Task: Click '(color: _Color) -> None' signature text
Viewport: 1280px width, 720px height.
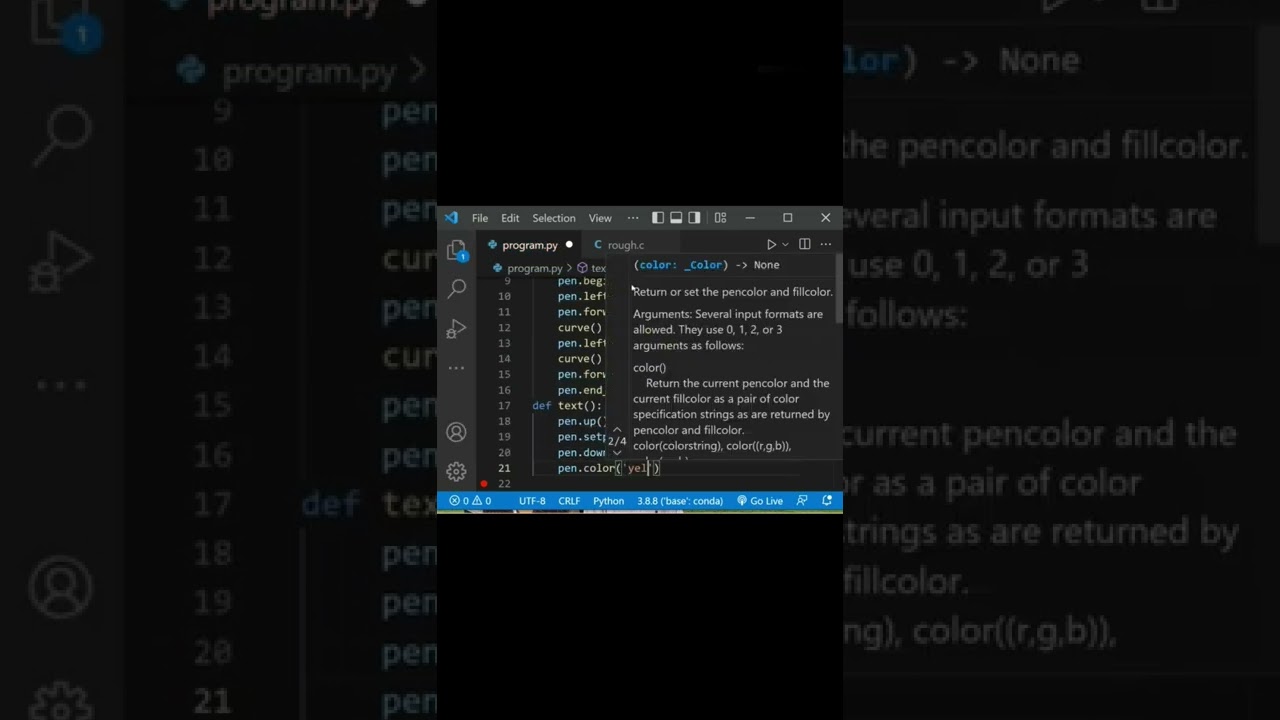Action: click(706, 265)
